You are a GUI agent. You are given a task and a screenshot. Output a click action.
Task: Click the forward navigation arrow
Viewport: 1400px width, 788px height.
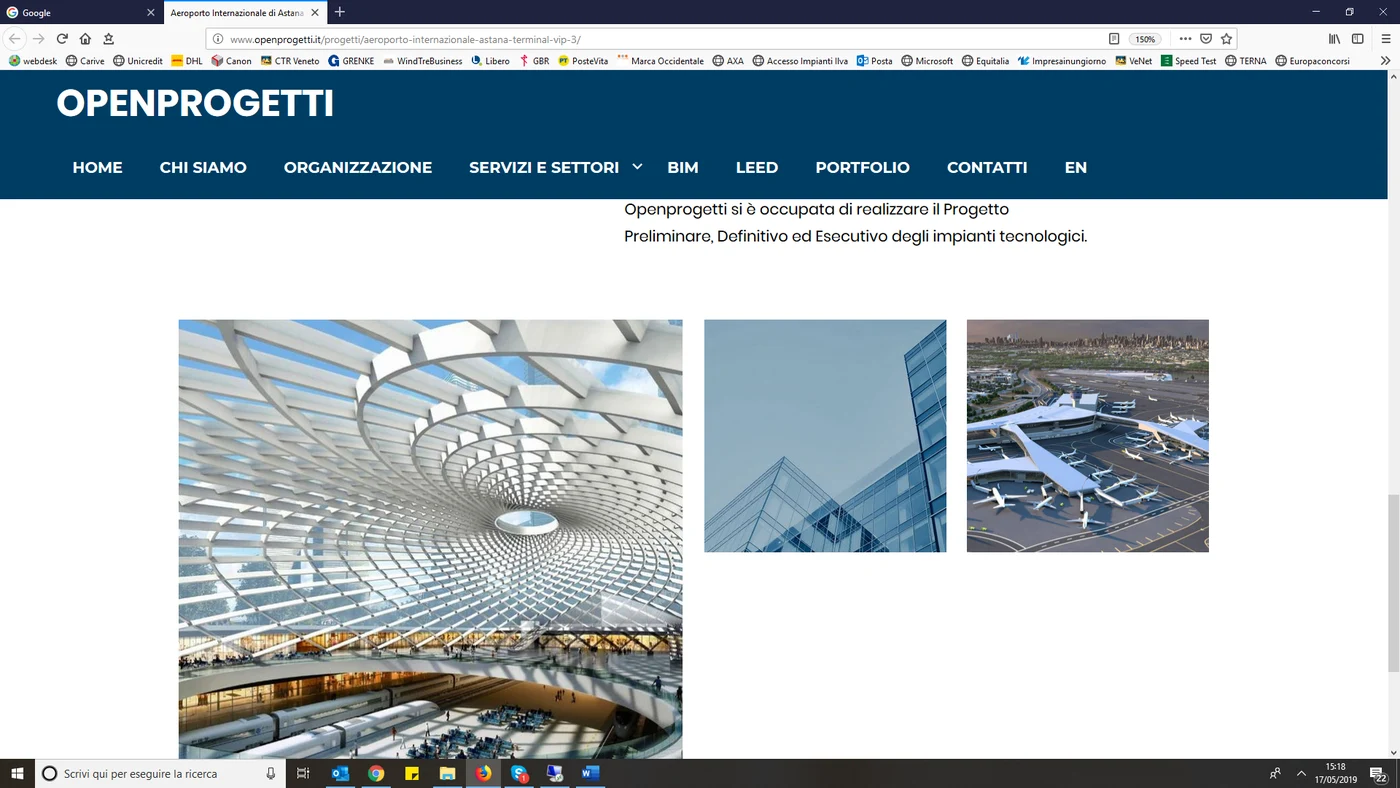tap(39, 39)
